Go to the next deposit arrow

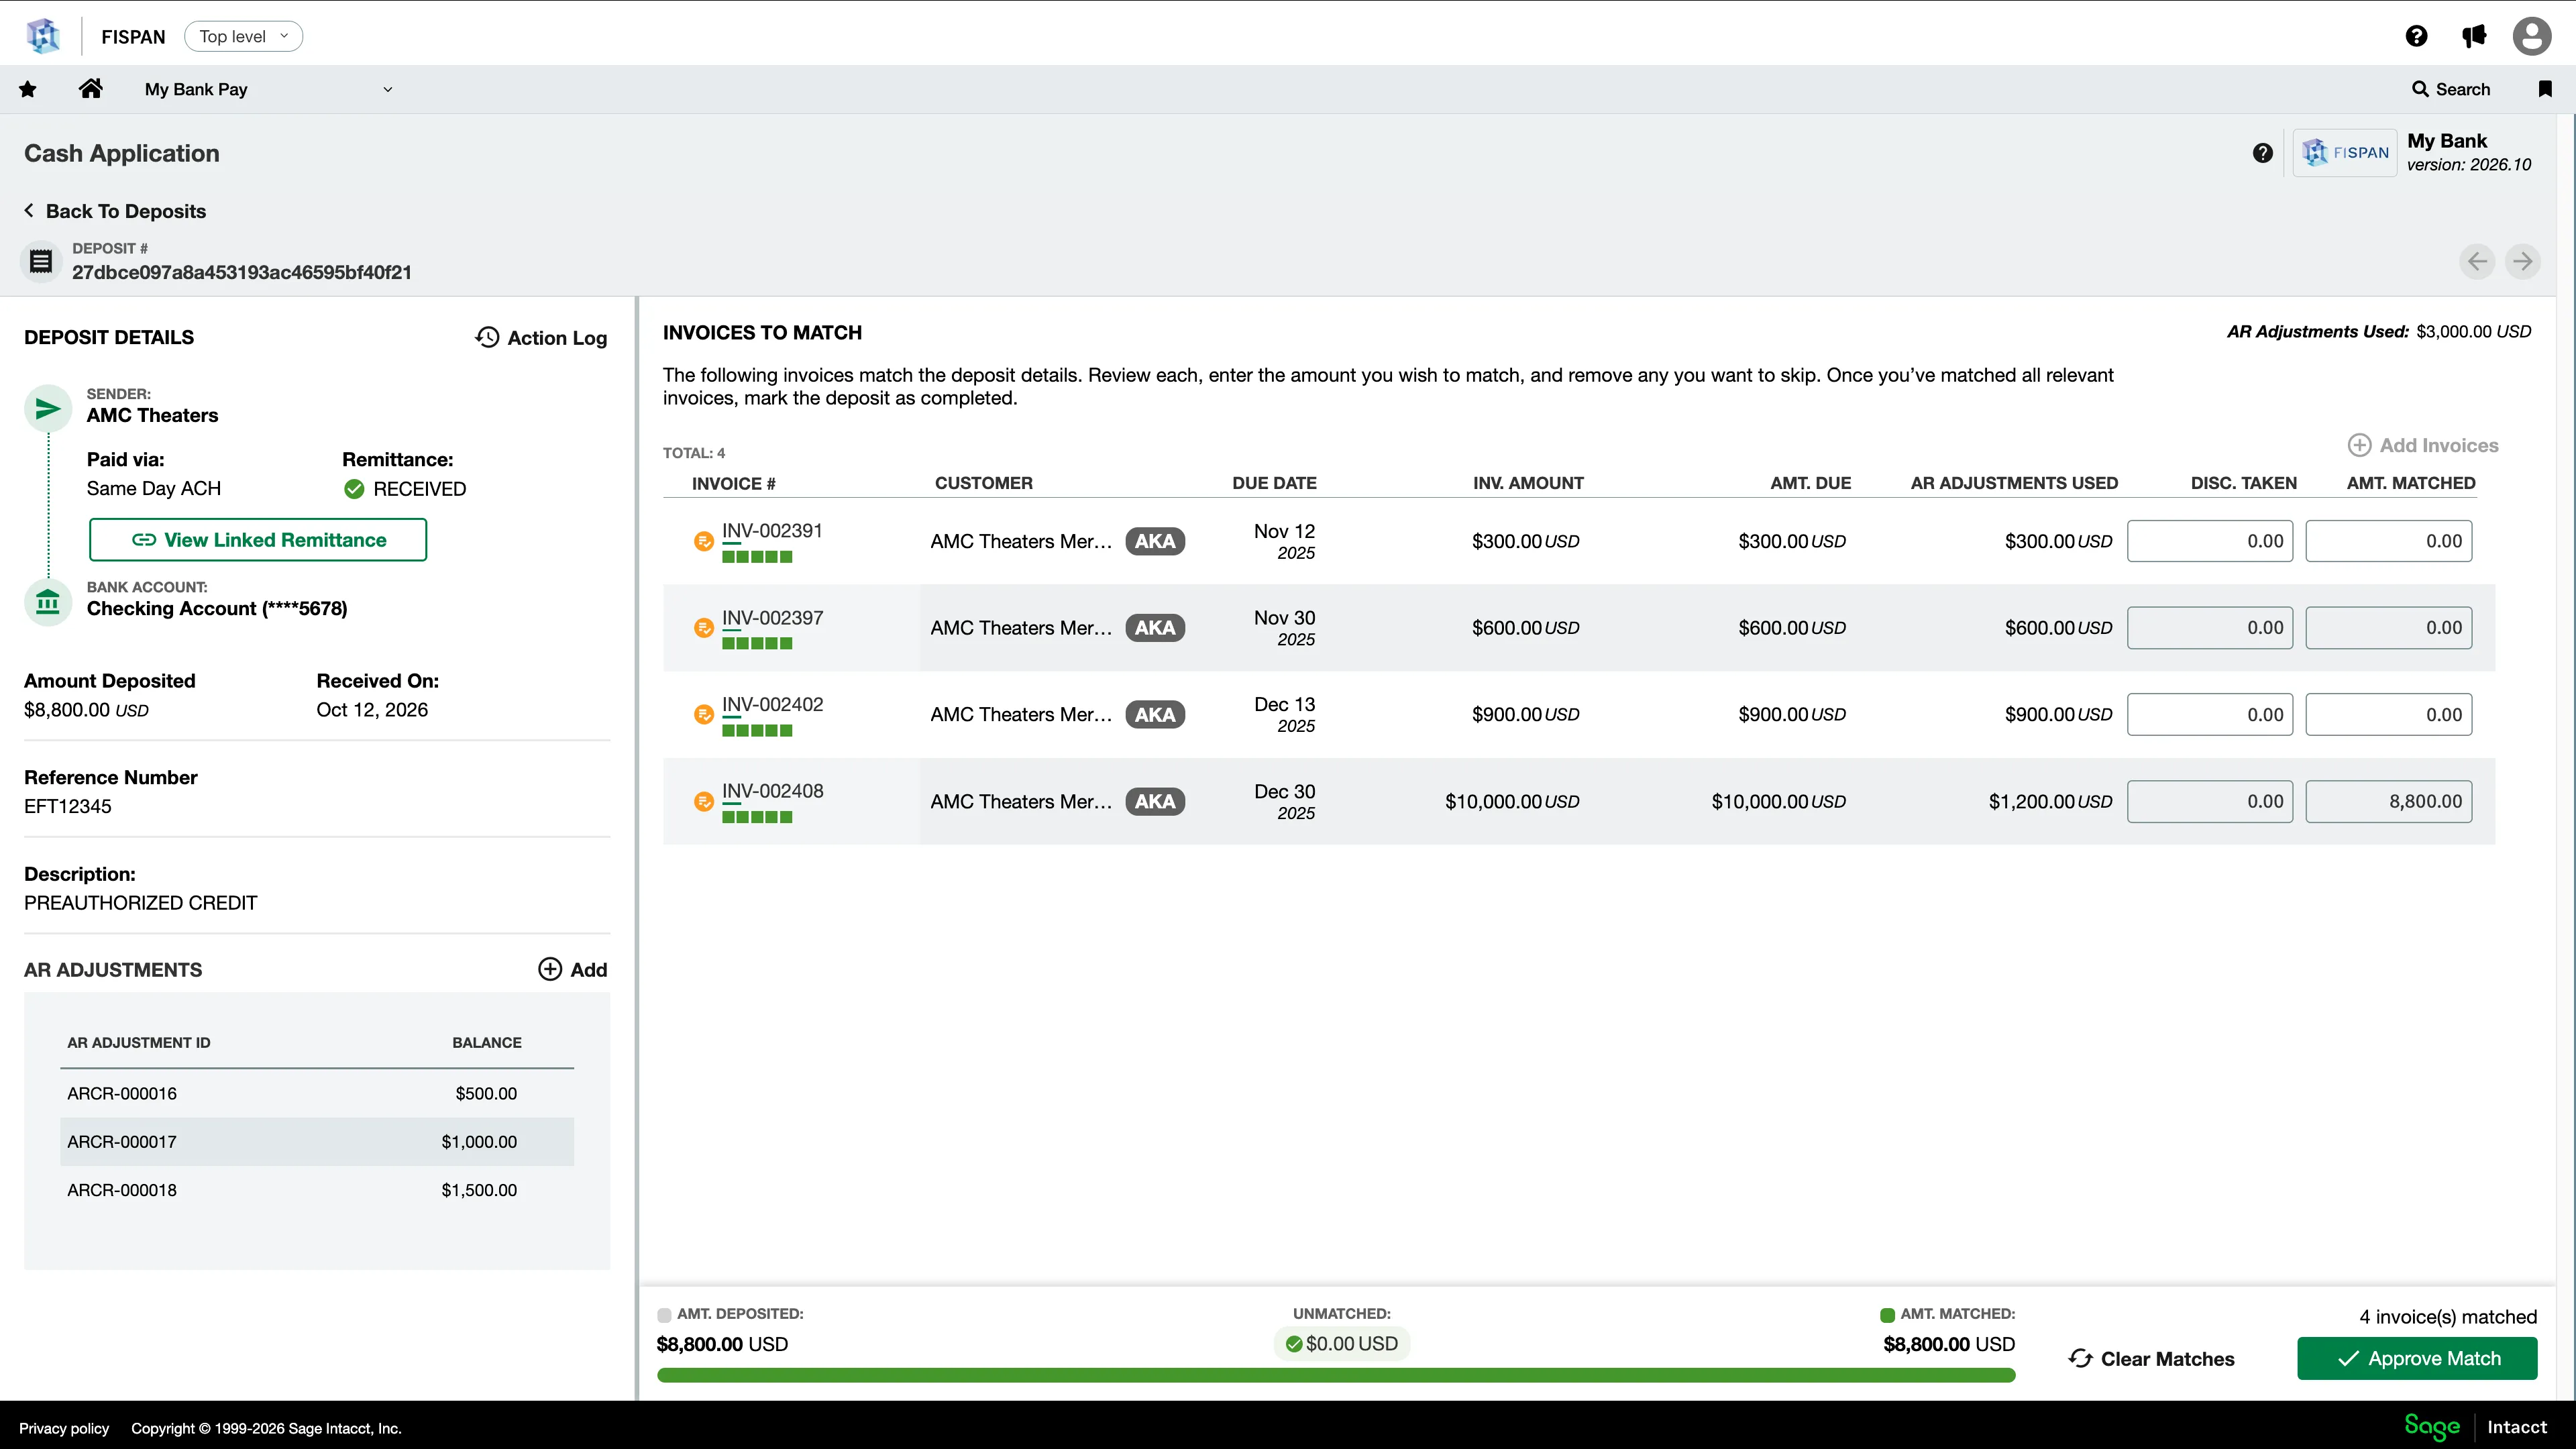tap(2523, 262)
